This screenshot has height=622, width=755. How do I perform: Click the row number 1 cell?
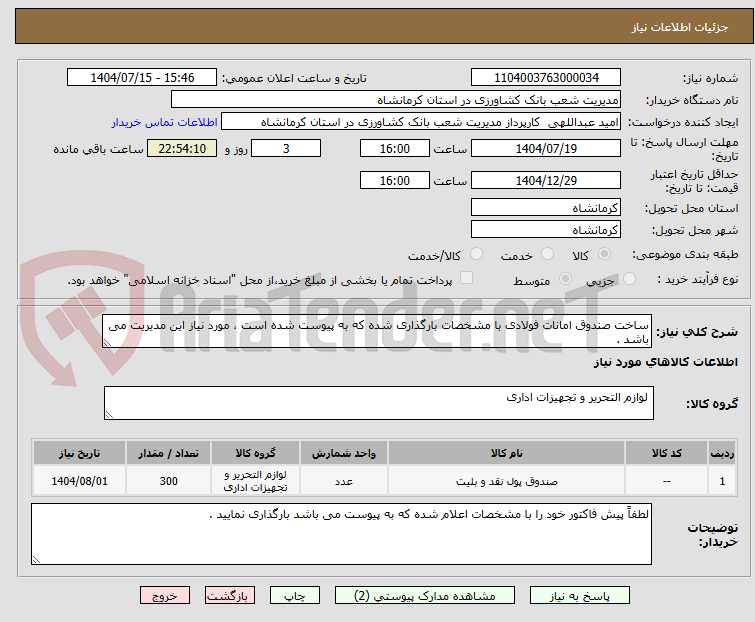722,481
